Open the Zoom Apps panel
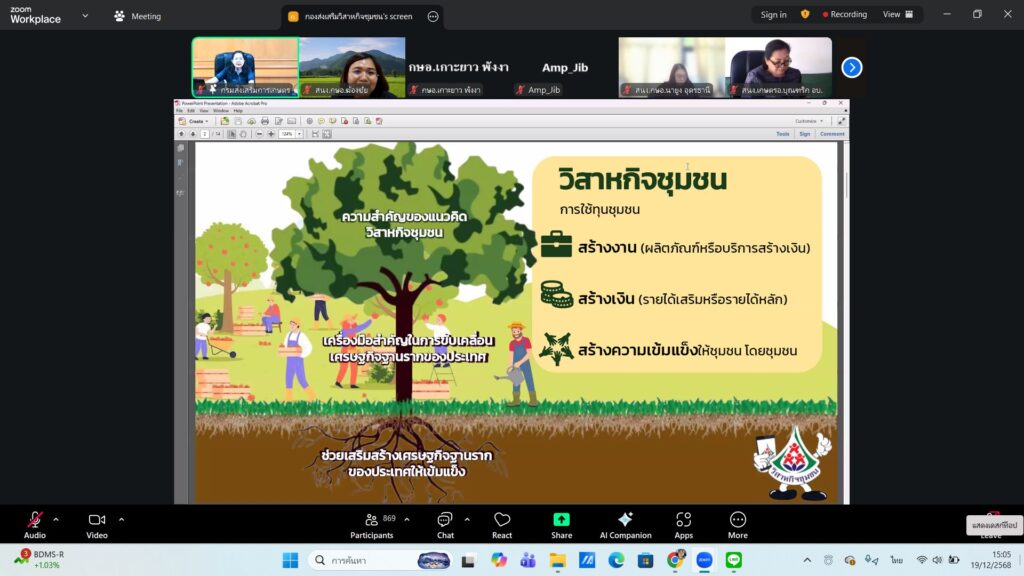This screenshot has width=1024, height=576. 684,522
